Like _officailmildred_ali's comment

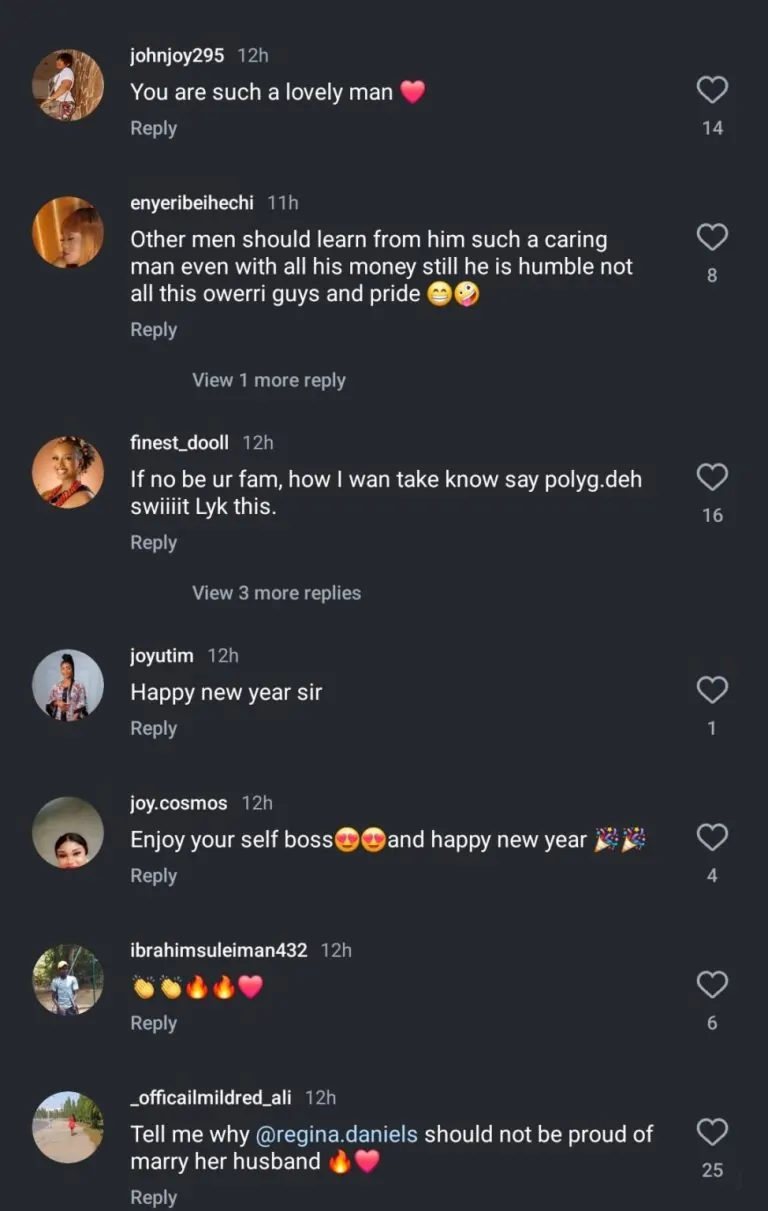tap(712, 1132)
